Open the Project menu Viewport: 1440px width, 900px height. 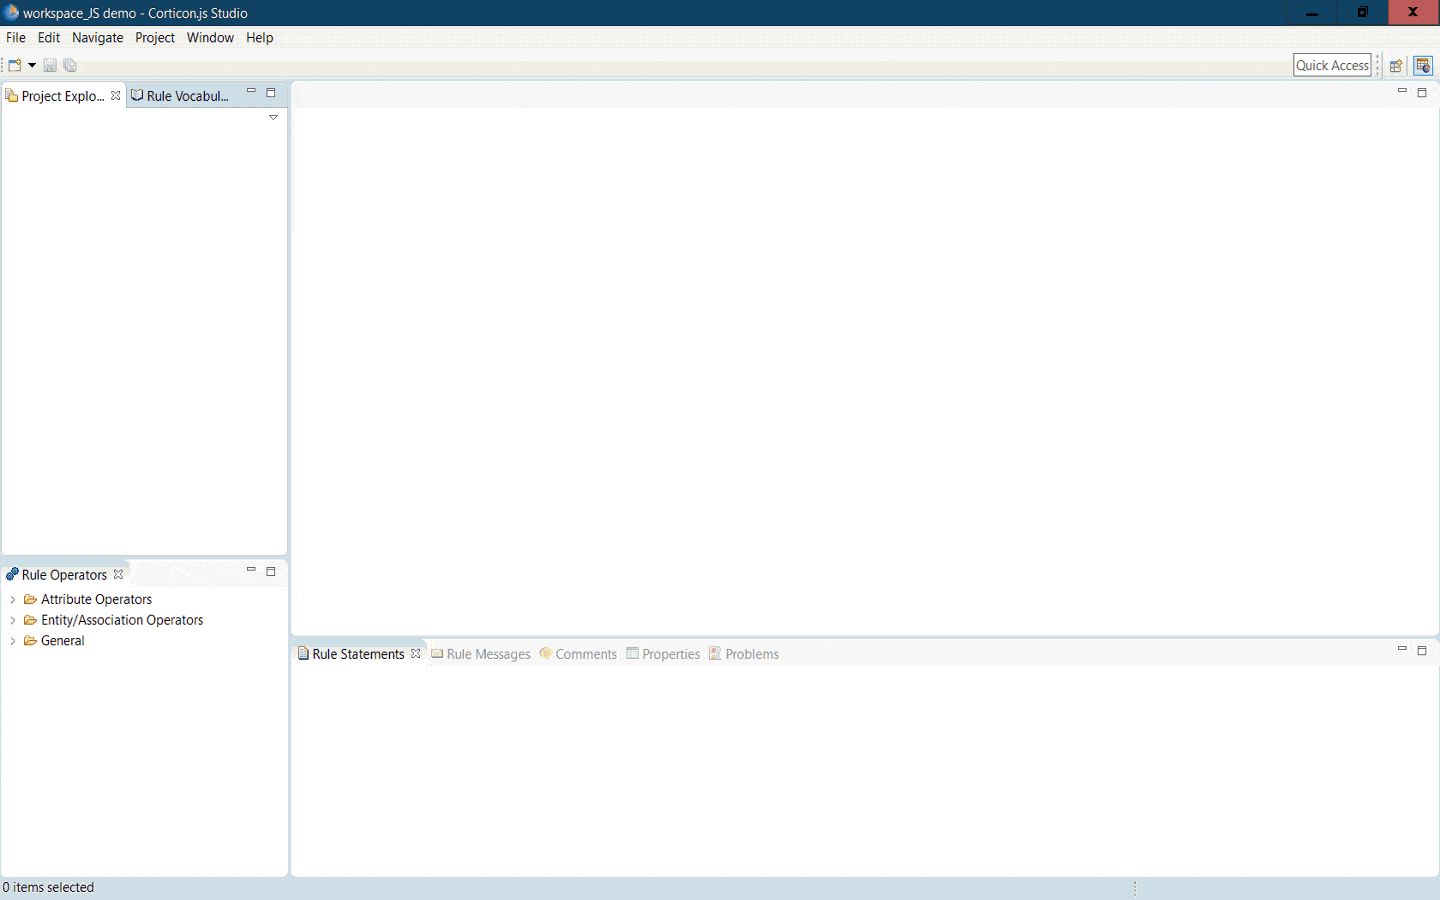click(155, 38)
